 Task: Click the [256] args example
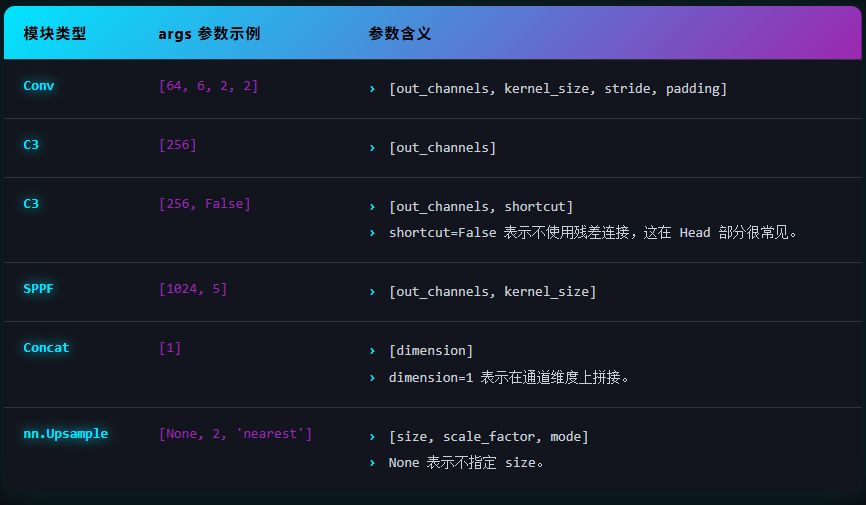point(177,145)
